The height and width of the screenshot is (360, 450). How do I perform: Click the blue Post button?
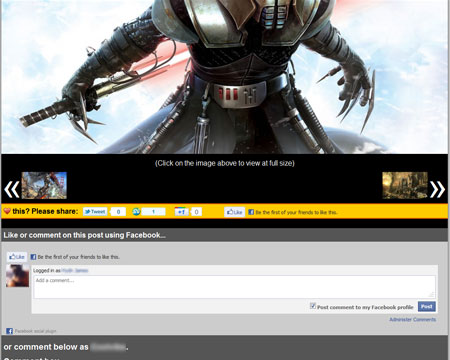pyautogui.click(x=427, y=307)
